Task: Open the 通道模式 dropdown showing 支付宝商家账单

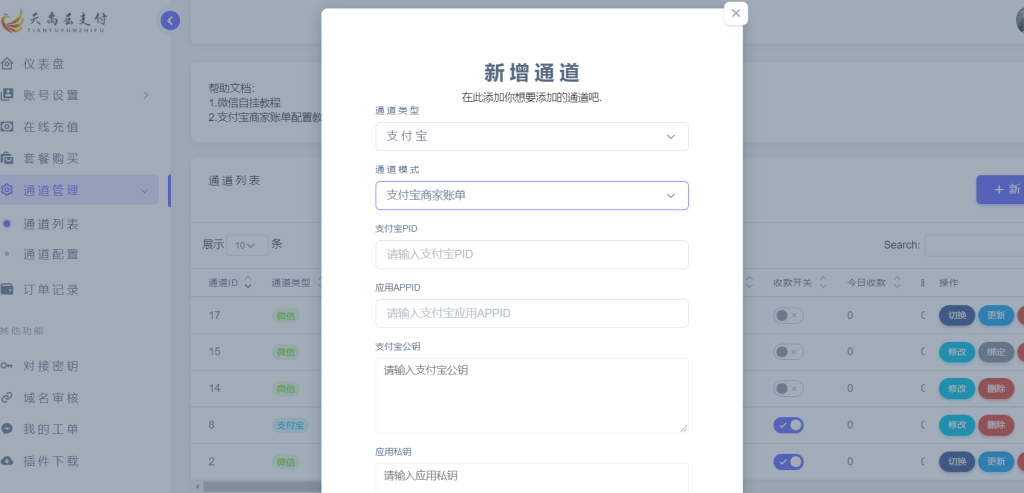Action: click(x=531, y=195)
